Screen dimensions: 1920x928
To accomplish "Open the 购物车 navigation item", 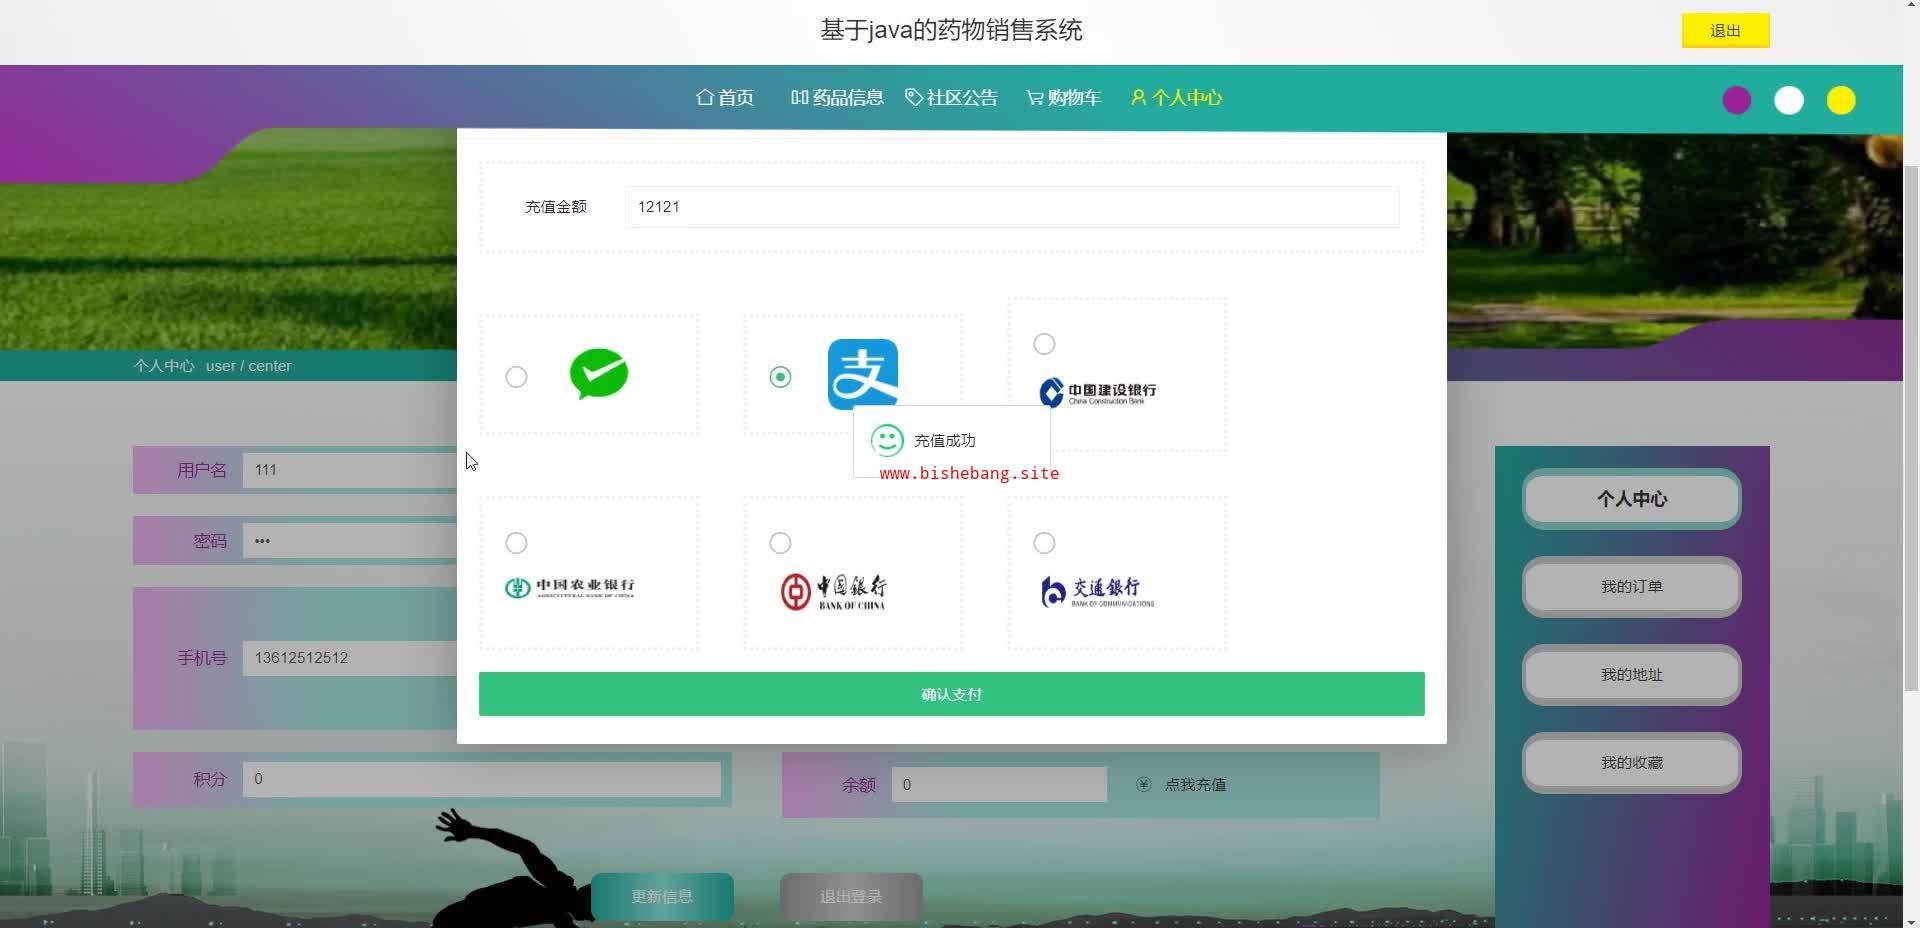I will coord(1063,98).
